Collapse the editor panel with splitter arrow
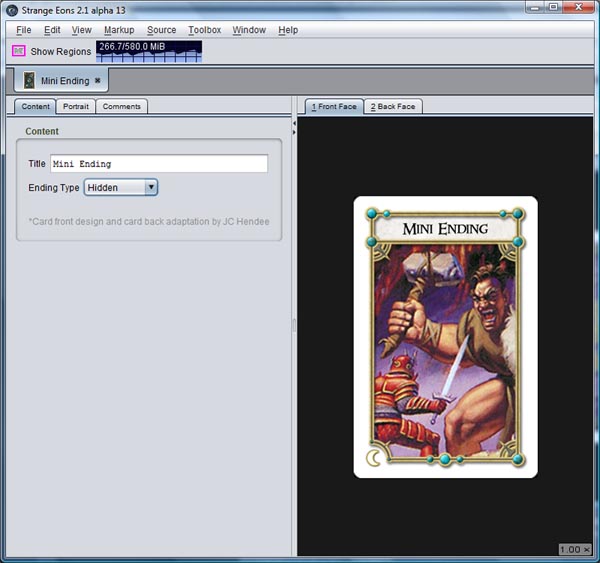This screenshot has width=600, height=563. pos(294,122)
